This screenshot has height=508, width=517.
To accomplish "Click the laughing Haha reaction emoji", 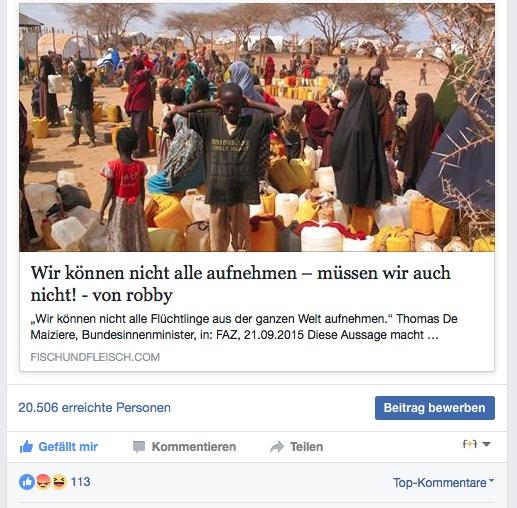I will (x=59, y=482).
